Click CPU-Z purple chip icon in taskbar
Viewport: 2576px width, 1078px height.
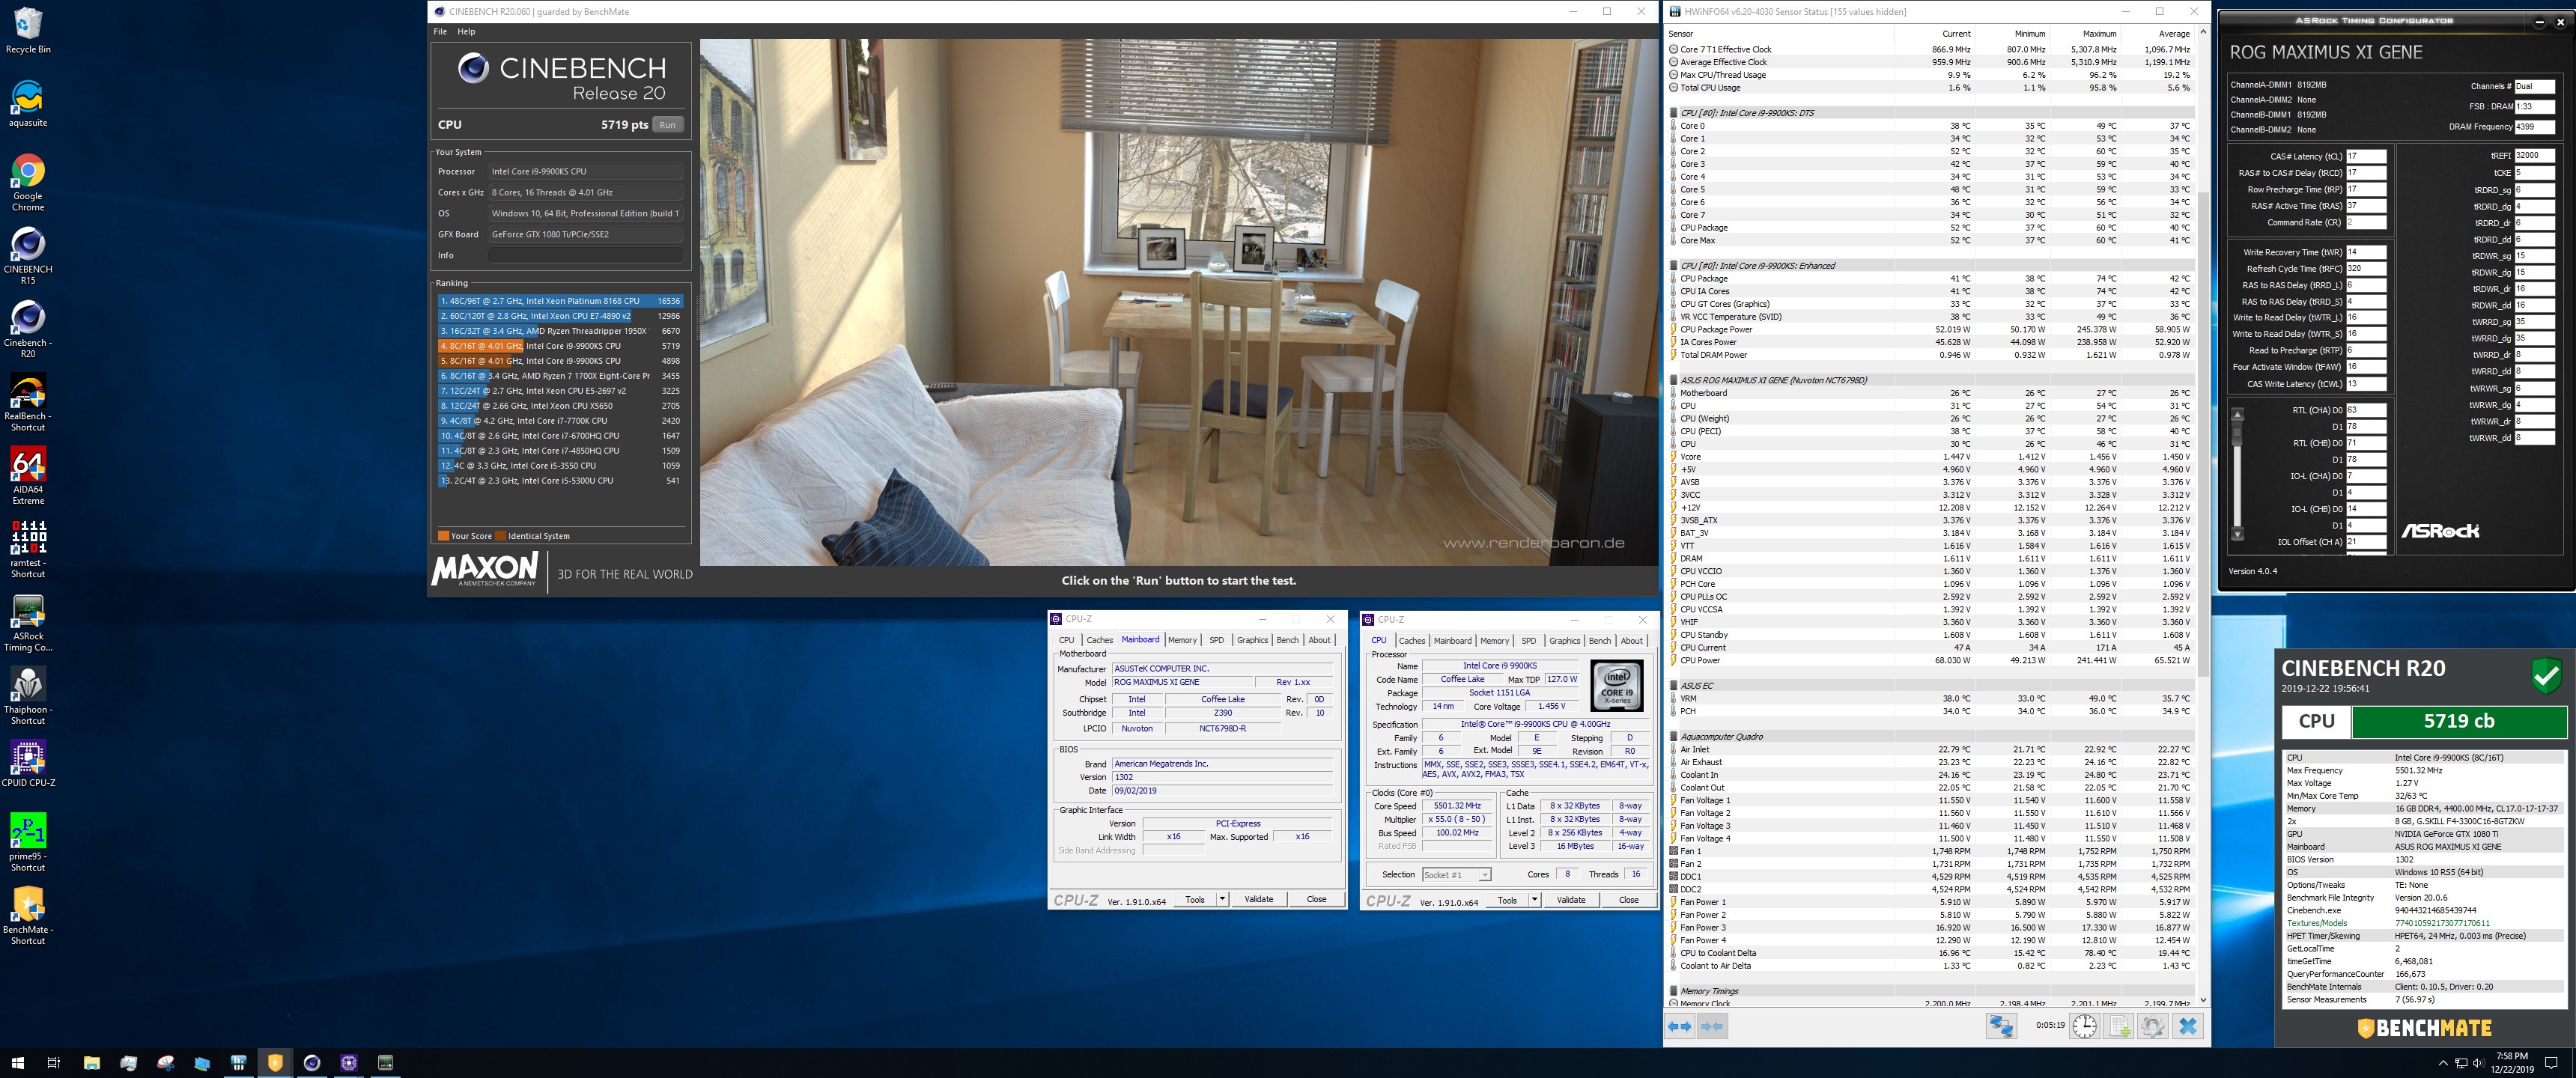(x=348, y=1062)
